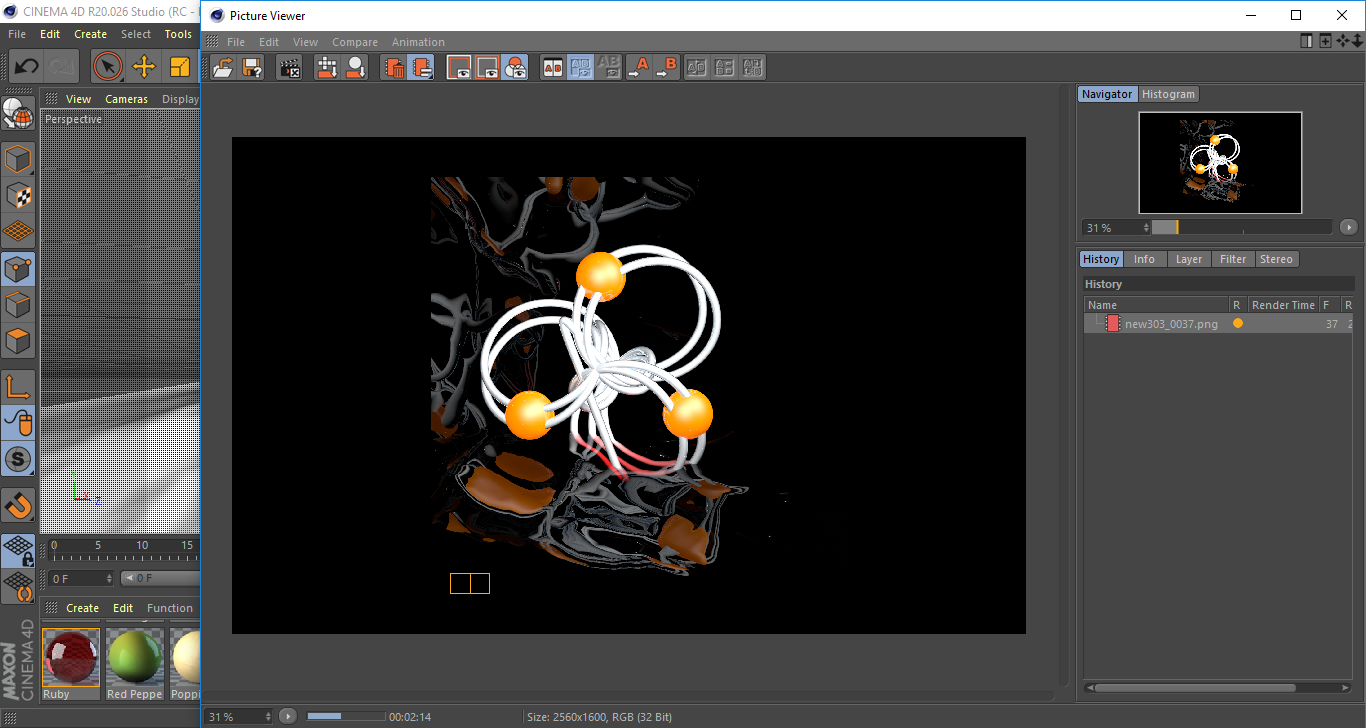Click the 0 F current frame field
This screenshot has height=728, width=1366.
[x=81, y=578]
